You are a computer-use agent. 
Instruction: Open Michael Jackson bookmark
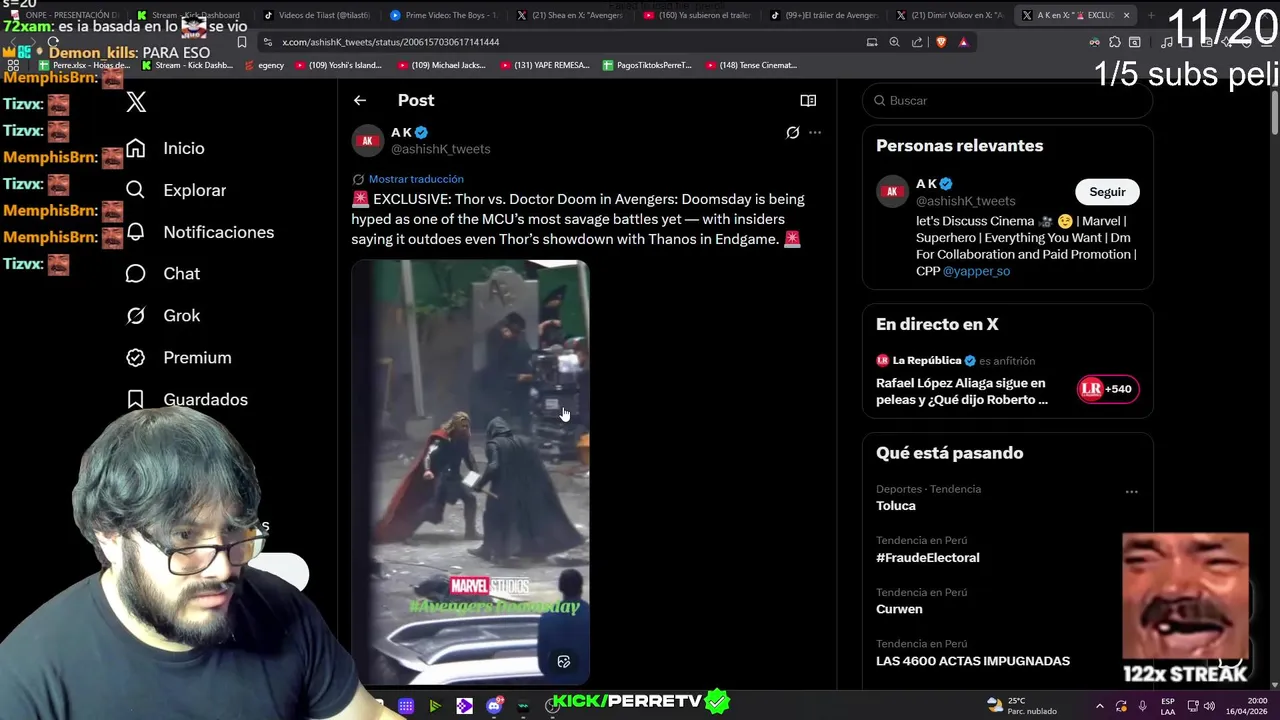tap(441, 65)
